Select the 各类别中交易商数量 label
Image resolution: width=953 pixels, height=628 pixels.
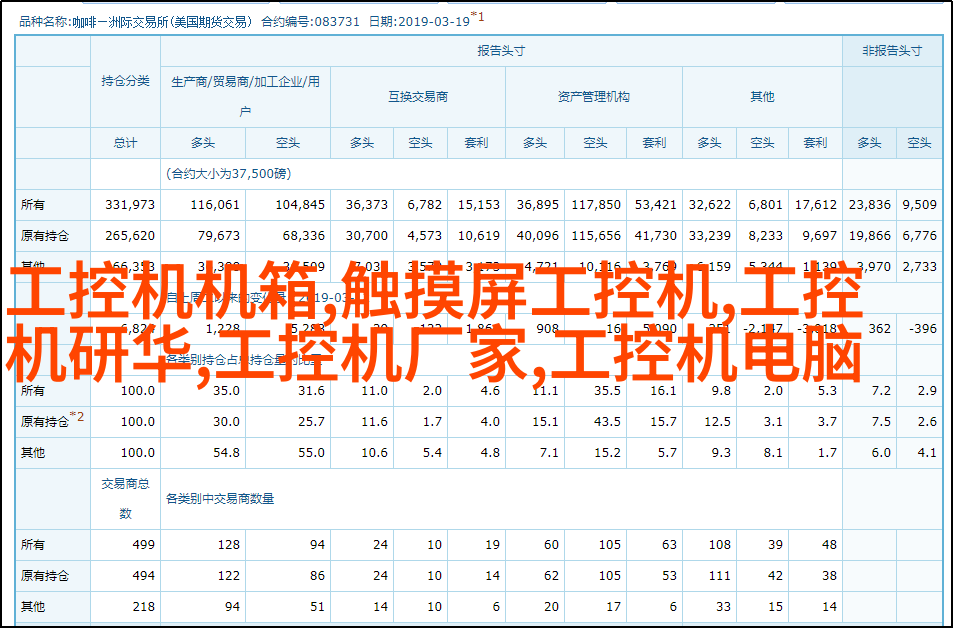220,499
